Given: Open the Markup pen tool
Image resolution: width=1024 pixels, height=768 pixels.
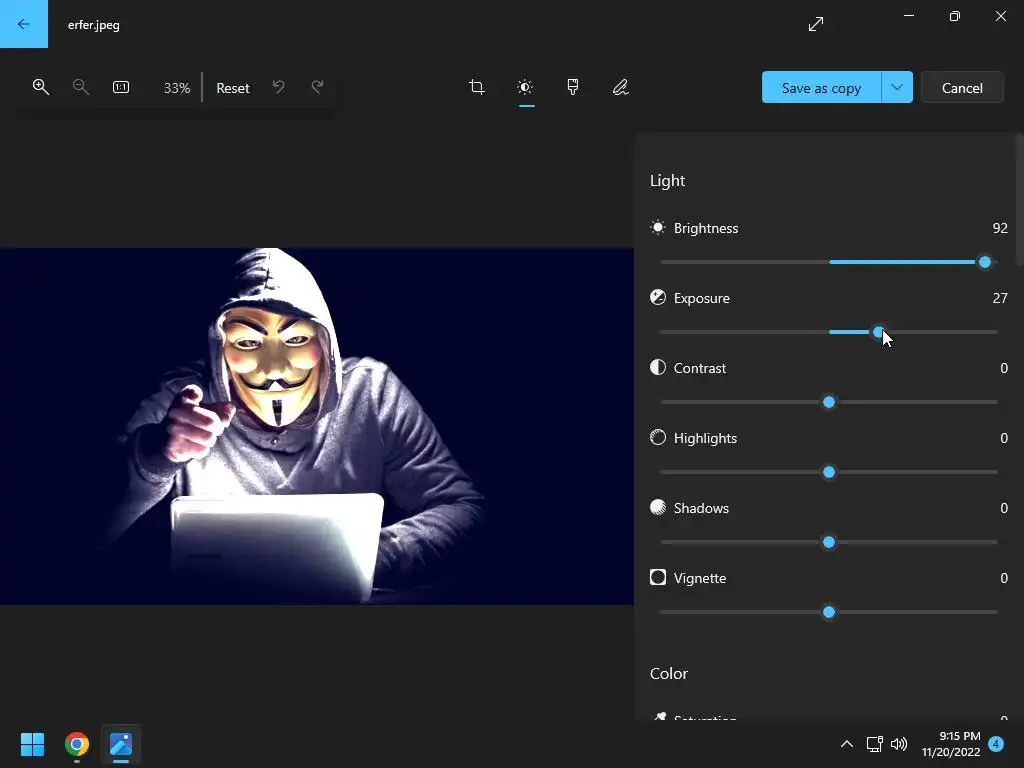Looking at the screenshot, I should coord(620,87).
